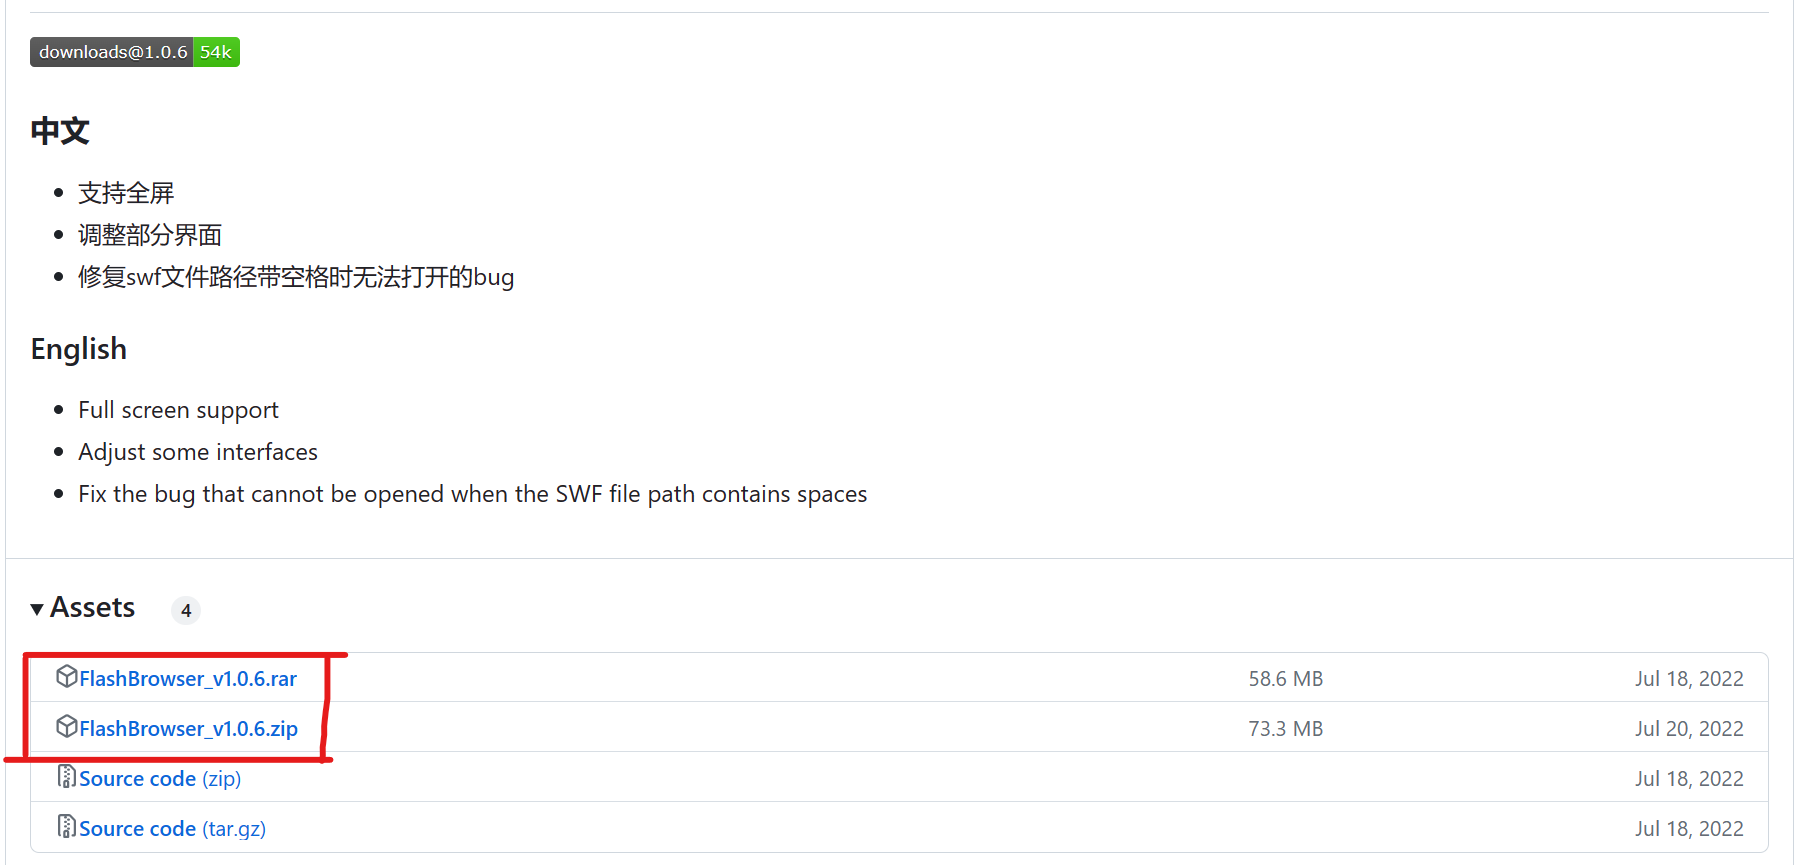Click the downloads@1.0.6 badge label
1818x865 pixels.
[112, 52]
